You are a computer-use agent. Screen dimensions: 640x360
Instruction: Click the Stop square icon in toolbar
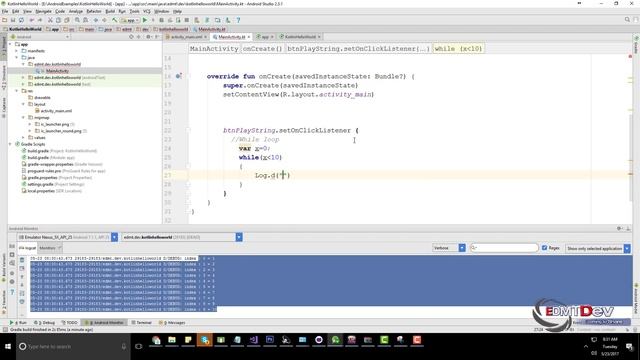coord(187,20)
